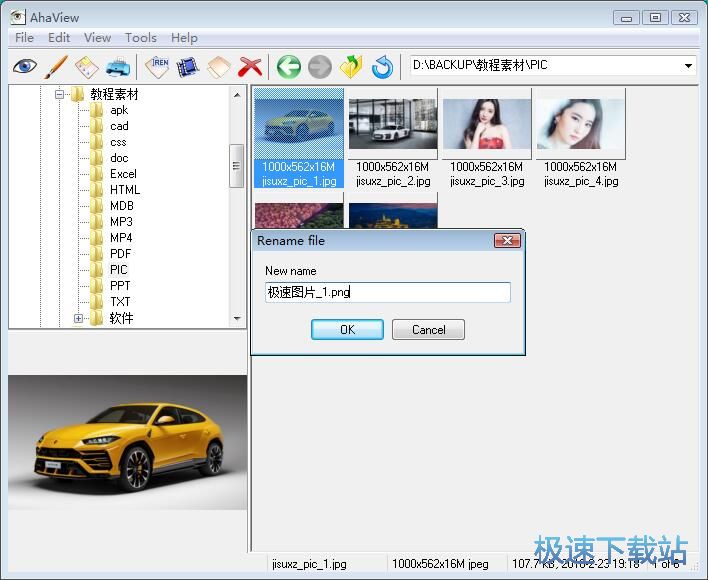The height and width of the screenshot is (580, 708).
Task: Click Cancel in Rename file dialog
Action: click(x=428, y=329)
